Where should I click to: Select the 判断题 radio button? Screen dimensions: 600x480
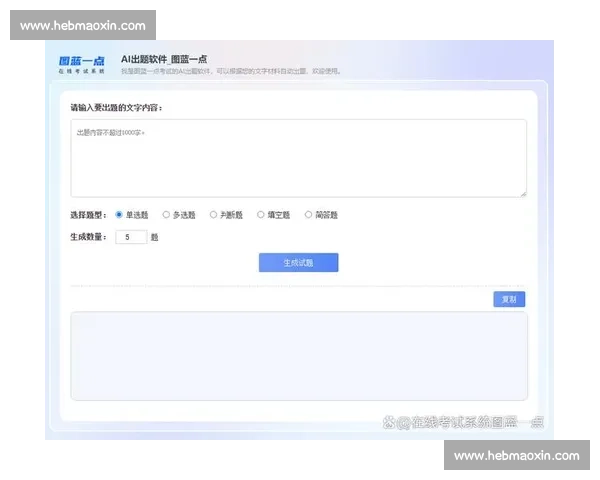click(x=213, y=215)
